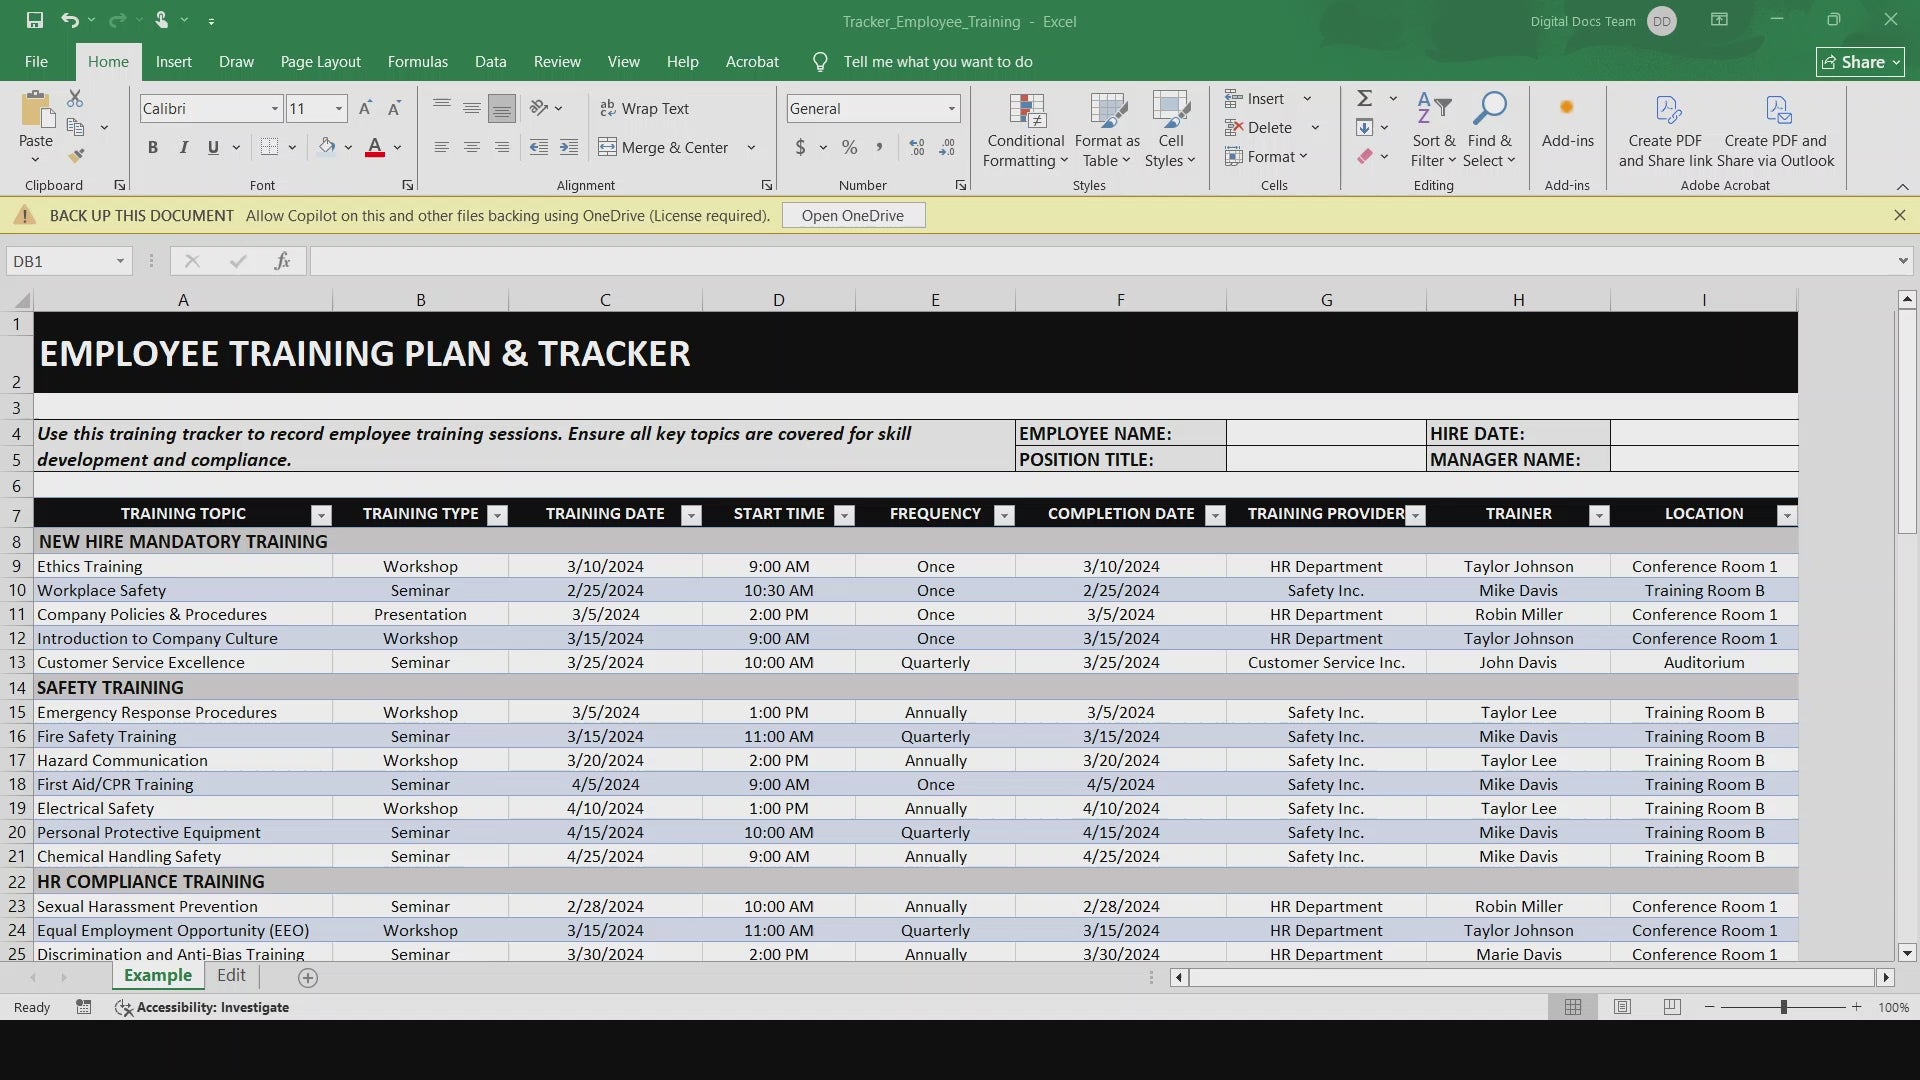Click the Open OneDrive button
This screenshot has width=1920, height=1080.
pyautogui.click(x=852, y=215)
